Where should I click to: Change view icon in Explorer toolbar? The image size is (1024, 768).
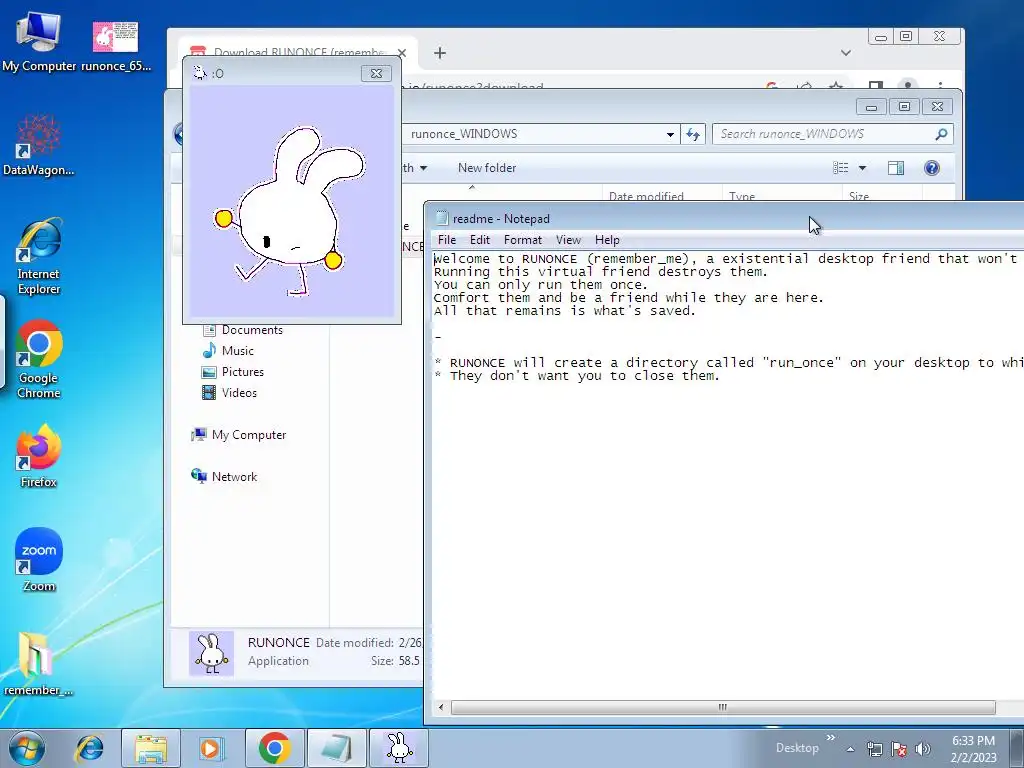(841, 168)
